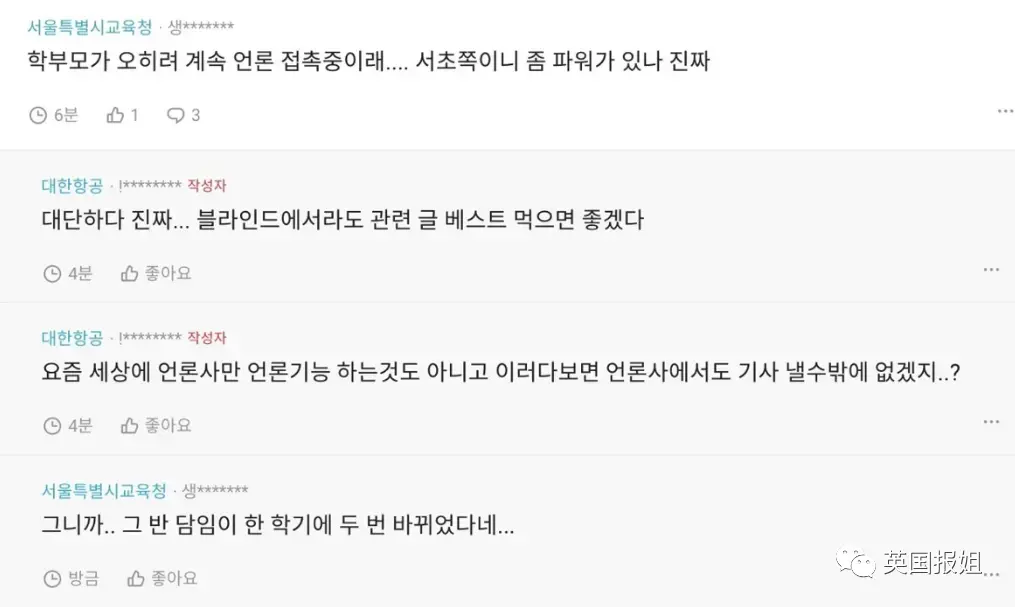Open more options on the 요즘 세상에 reply
Viewport: 1015px width, 607px height.
point(991,422)
